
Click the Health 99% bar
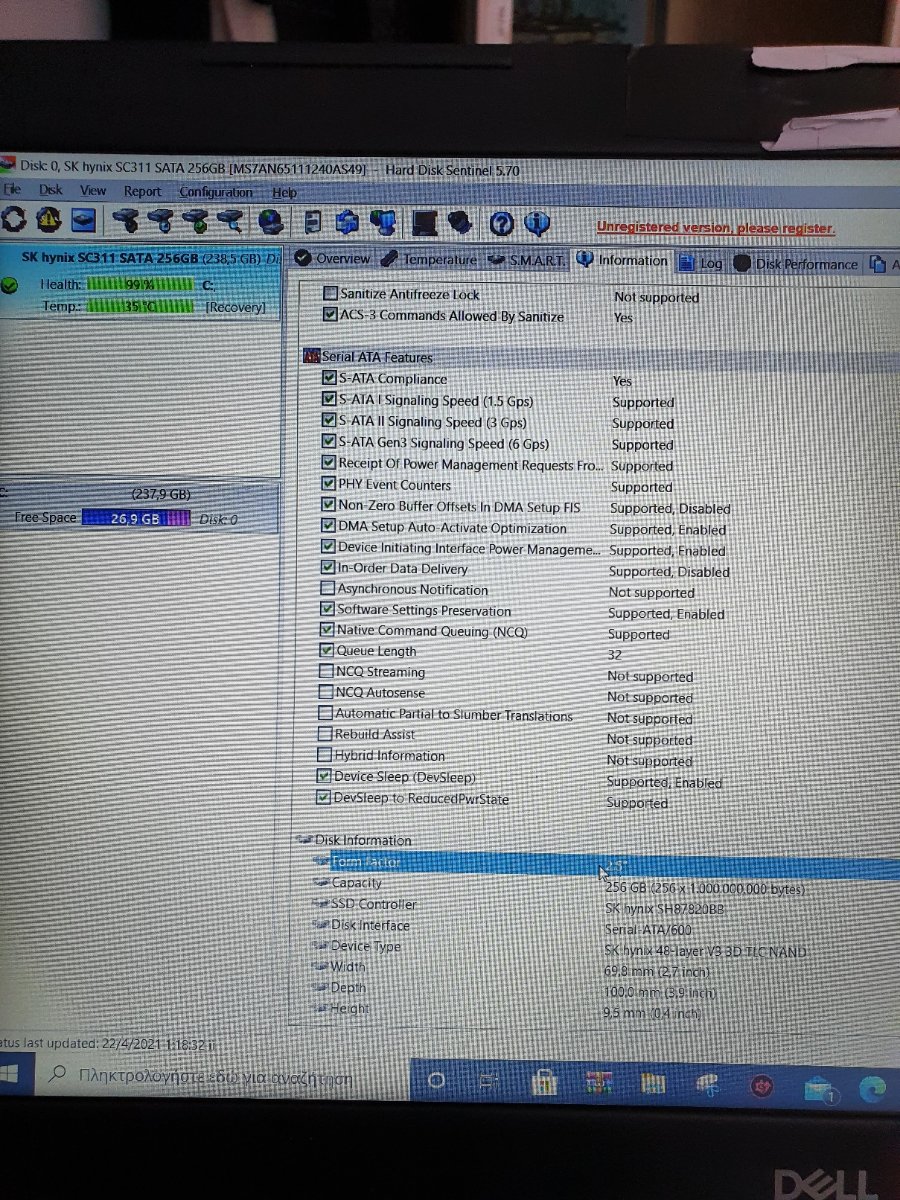(139, 285)
